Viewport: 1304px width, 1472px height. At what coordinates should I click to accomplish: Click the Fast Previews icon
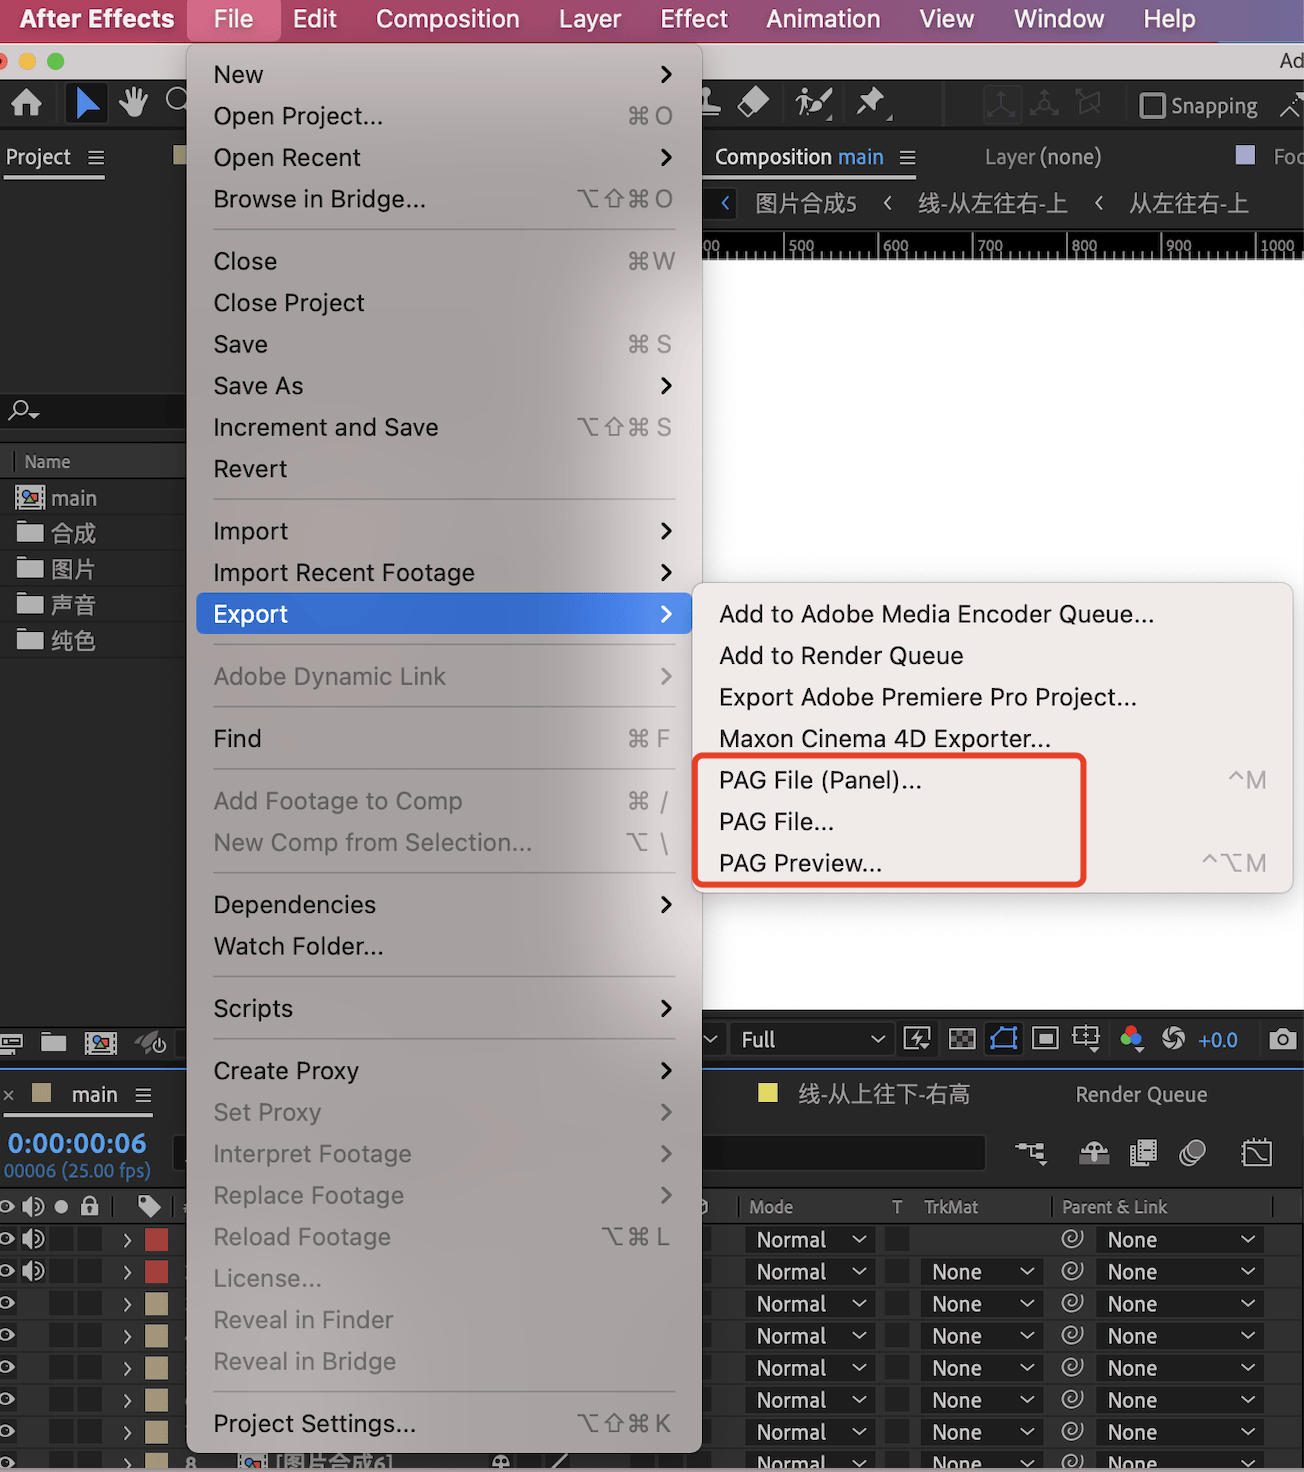[917, 1039]
